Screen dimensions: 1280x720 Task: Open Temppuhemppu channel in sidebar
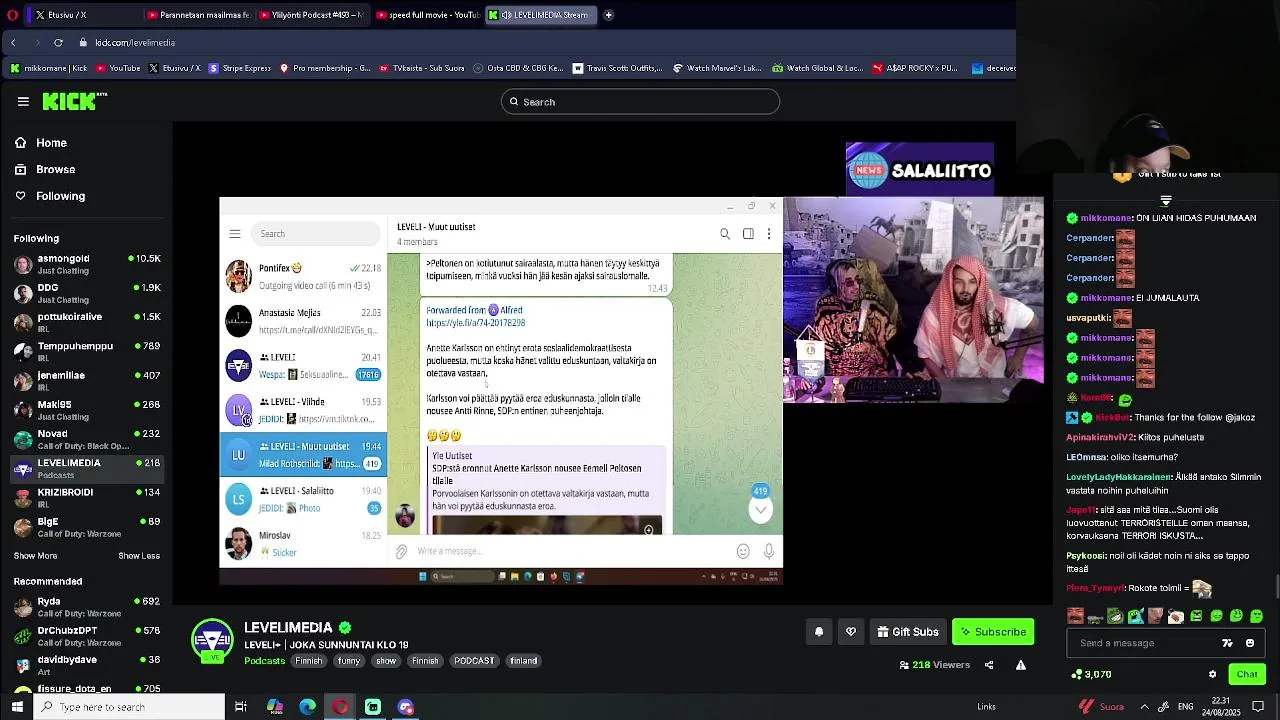click(87, 351)
